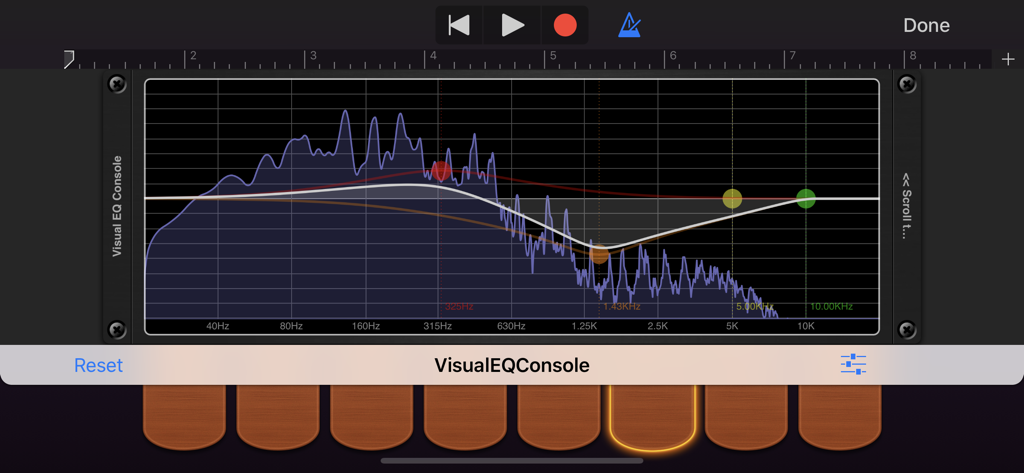Screen dimensions: 1024x473
Task: Tap Done to close the plugin view
Action: click(926, 25)
